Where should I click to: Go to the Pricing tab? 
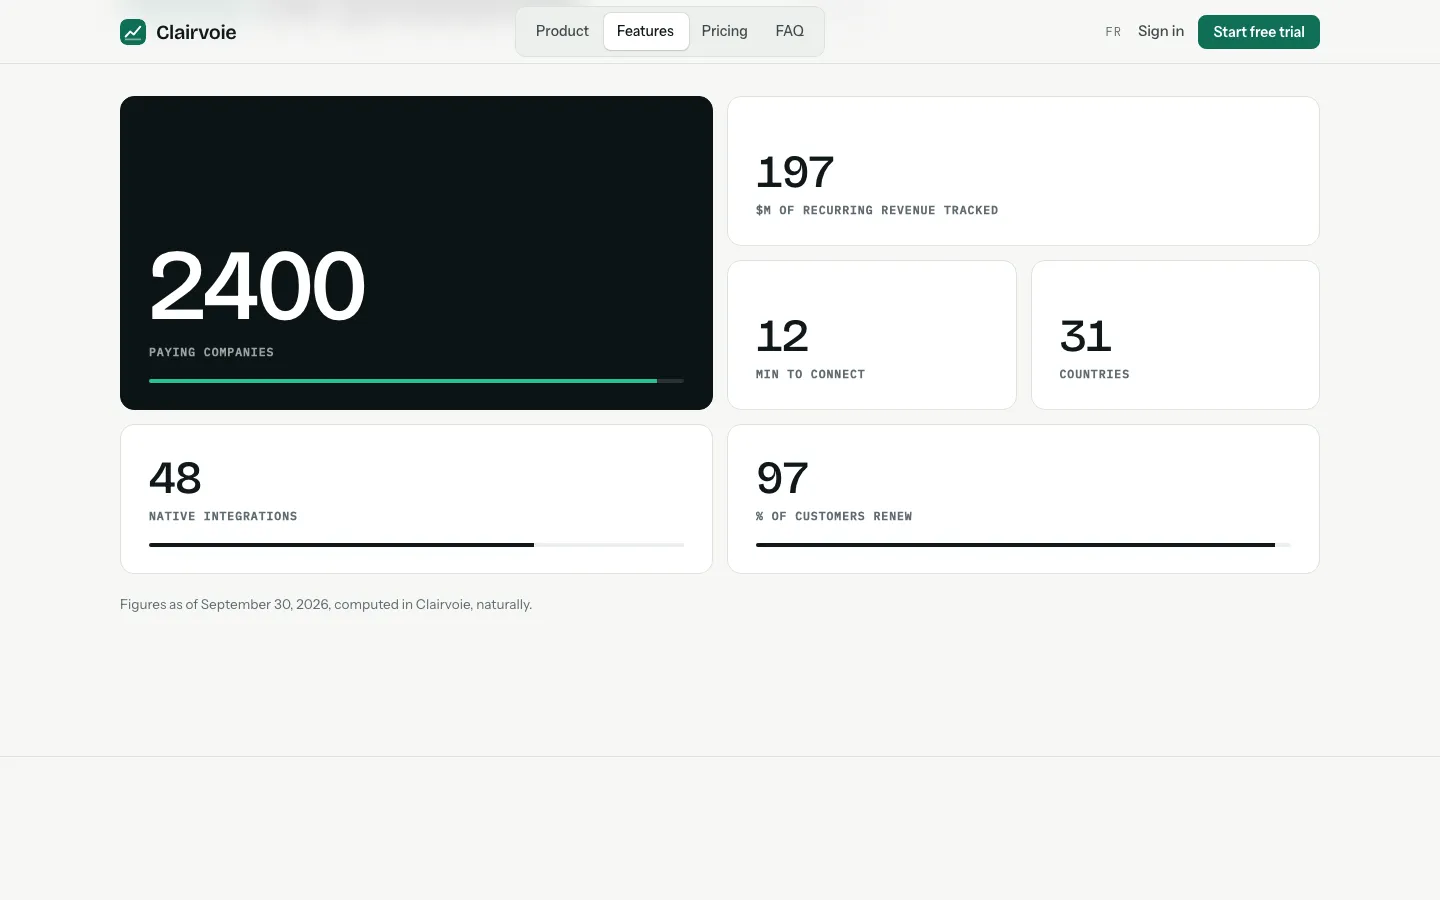[724, 31]
